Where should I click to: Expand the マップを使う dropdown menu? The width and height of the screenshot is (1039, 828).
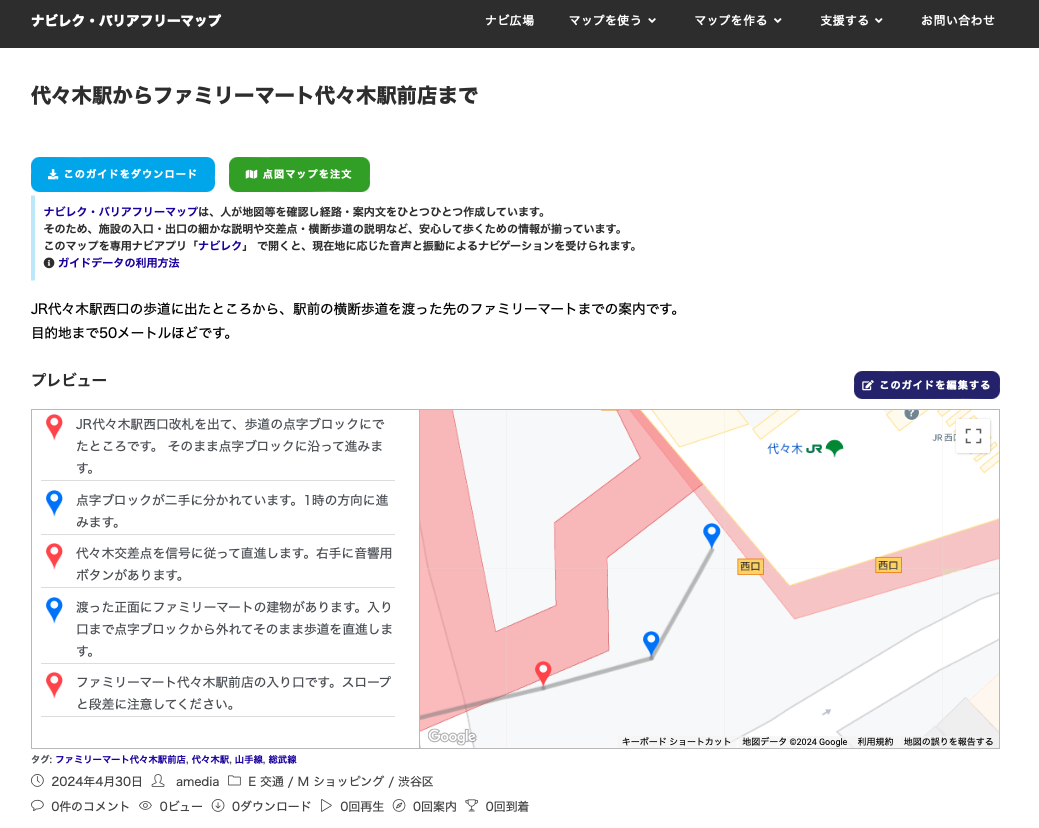pos(612,20)
